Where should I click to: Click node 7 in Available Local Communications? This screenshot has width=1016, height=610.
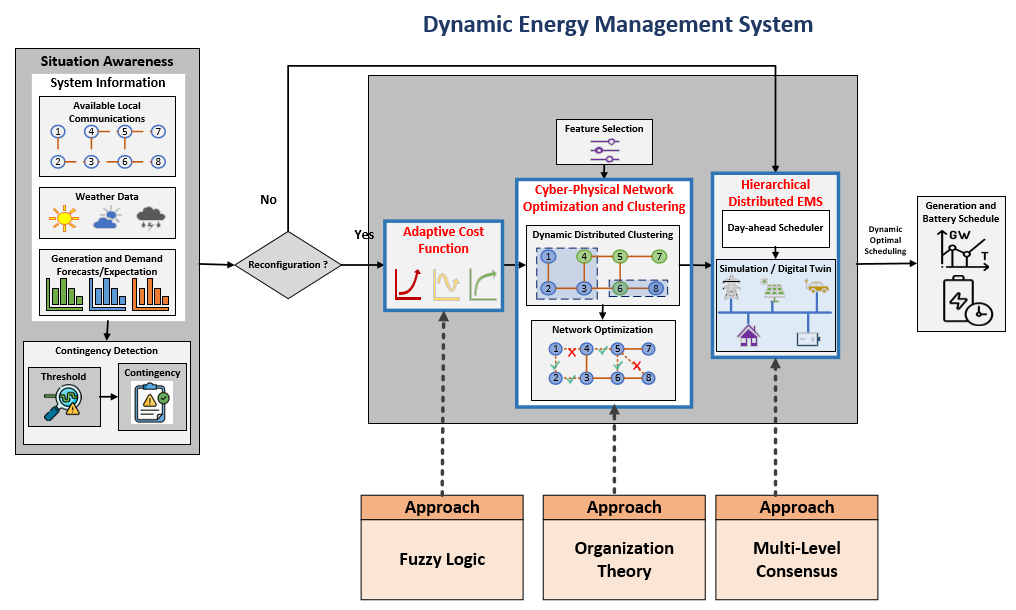tap(157, 132)
